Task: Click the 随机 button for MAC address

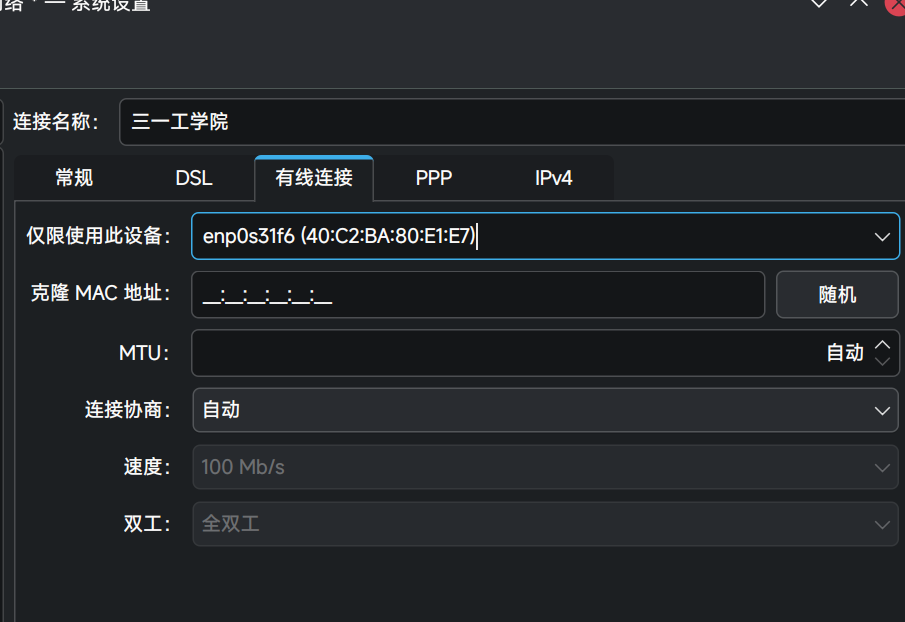Action: pos(837,295)
